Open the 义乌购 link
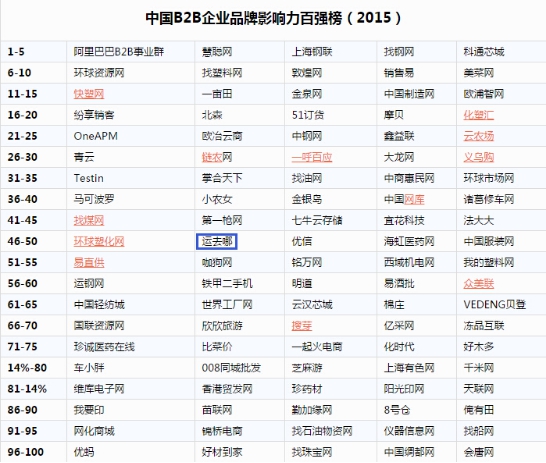546x463 pixels. tap(478, 157)
